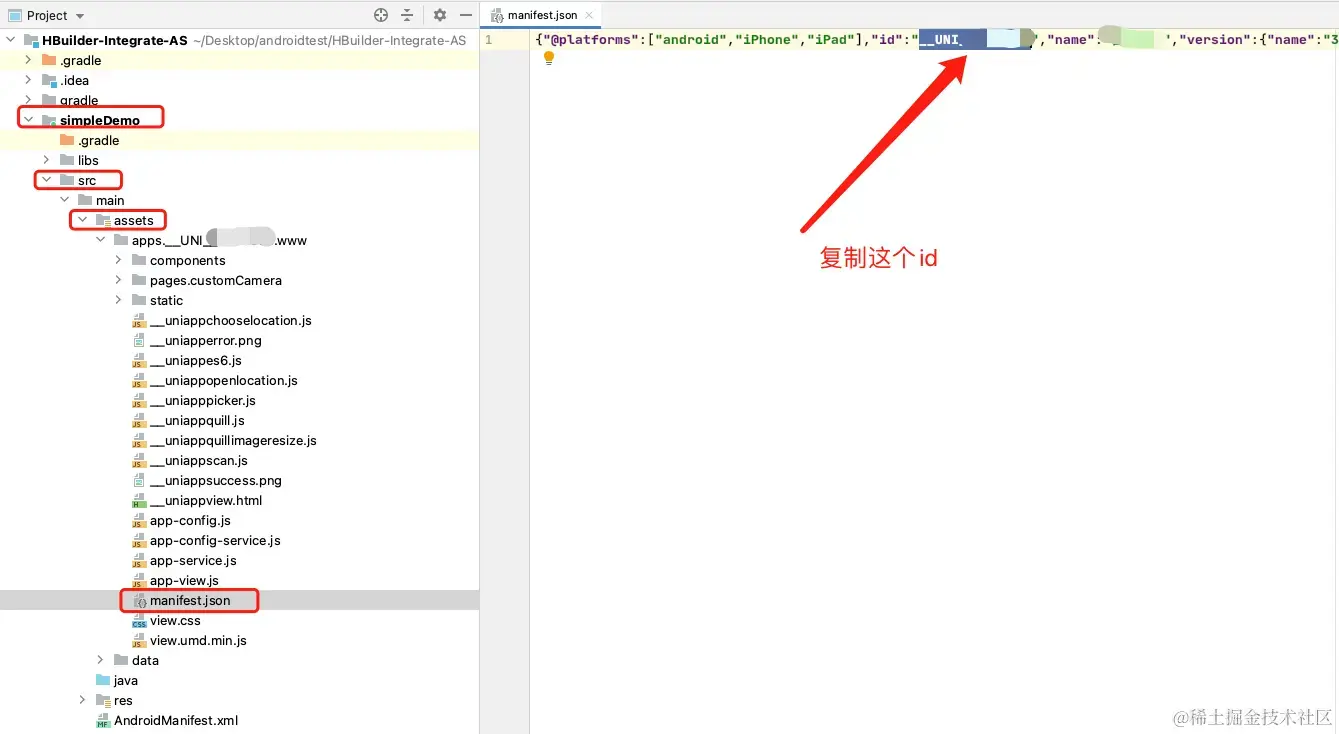This screenshot has width=1339, height=734.
Task: Click the selected __UNI id text in editor
Action: click(975, 40)
